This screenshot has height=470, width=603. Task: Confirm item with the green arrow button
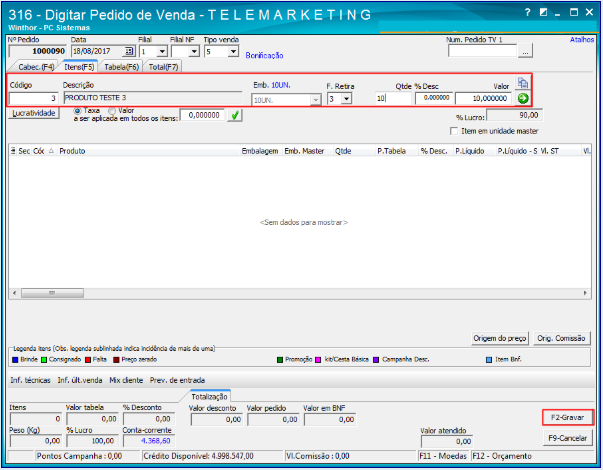[523, 98]
